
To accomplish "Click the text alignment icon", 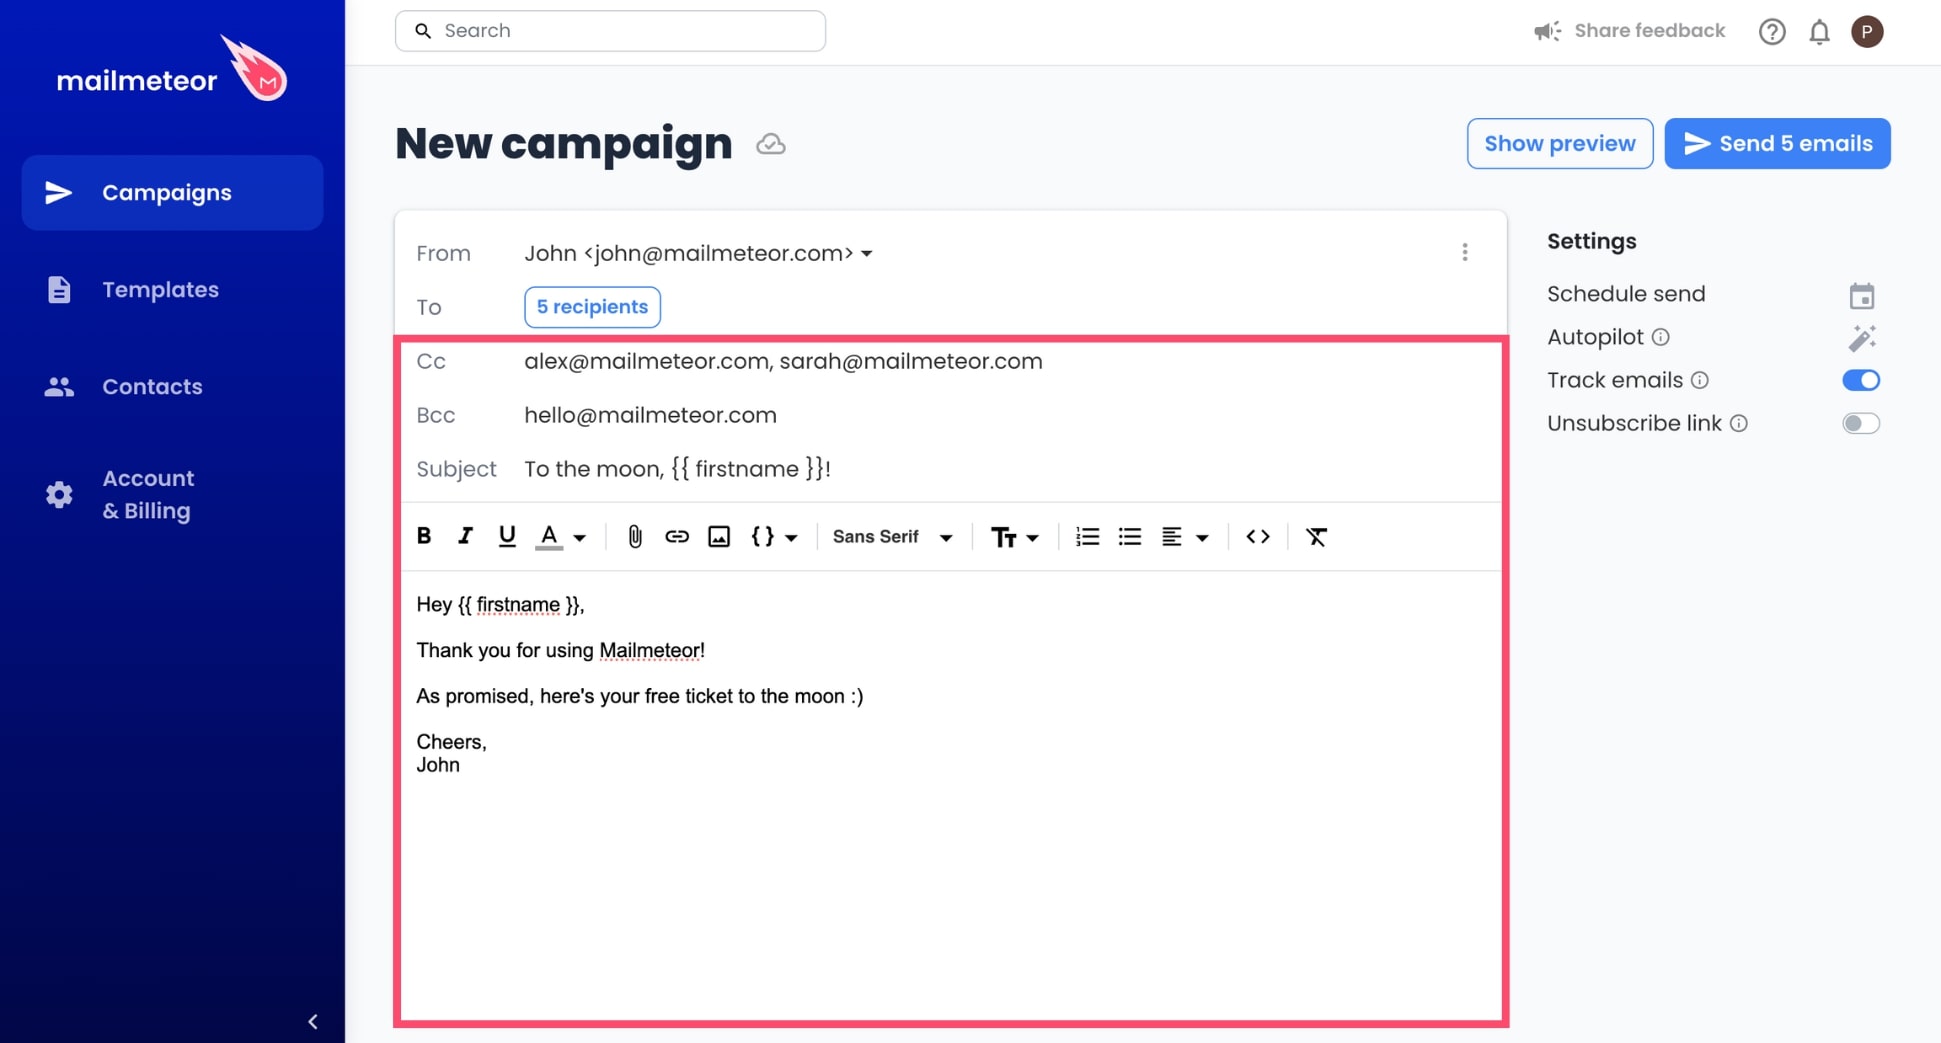I will tap(1172, 537).
